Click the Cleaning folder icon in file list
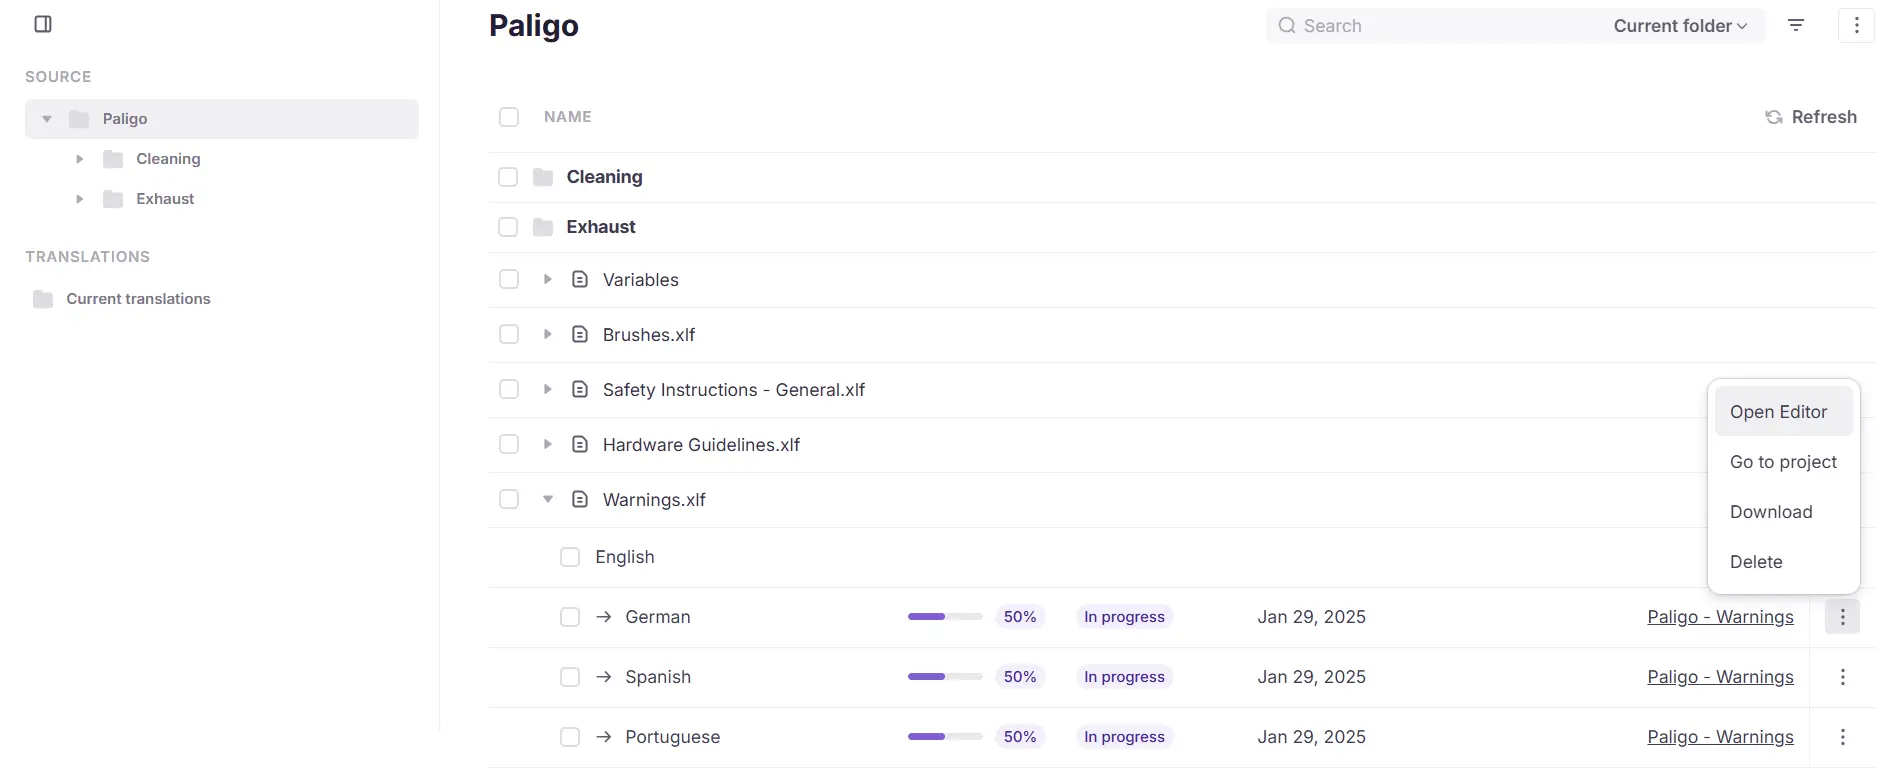The height and width of the screenshot is (775, 1887). [543, 177]
